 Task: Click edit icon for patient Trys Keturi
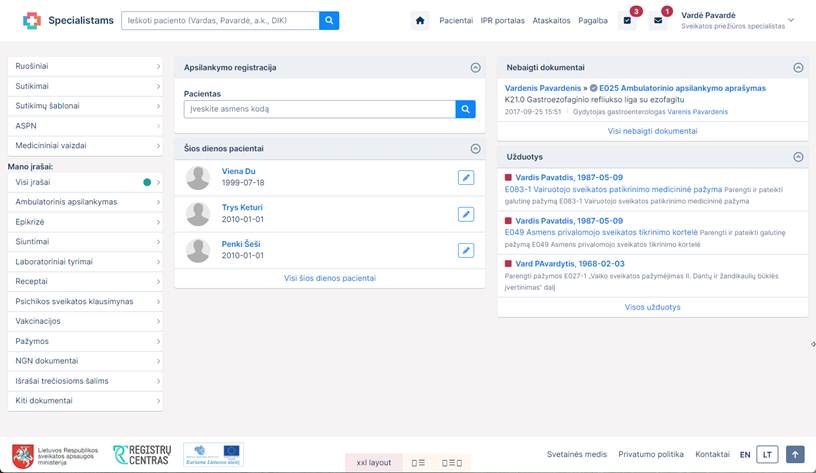point(465,214)
